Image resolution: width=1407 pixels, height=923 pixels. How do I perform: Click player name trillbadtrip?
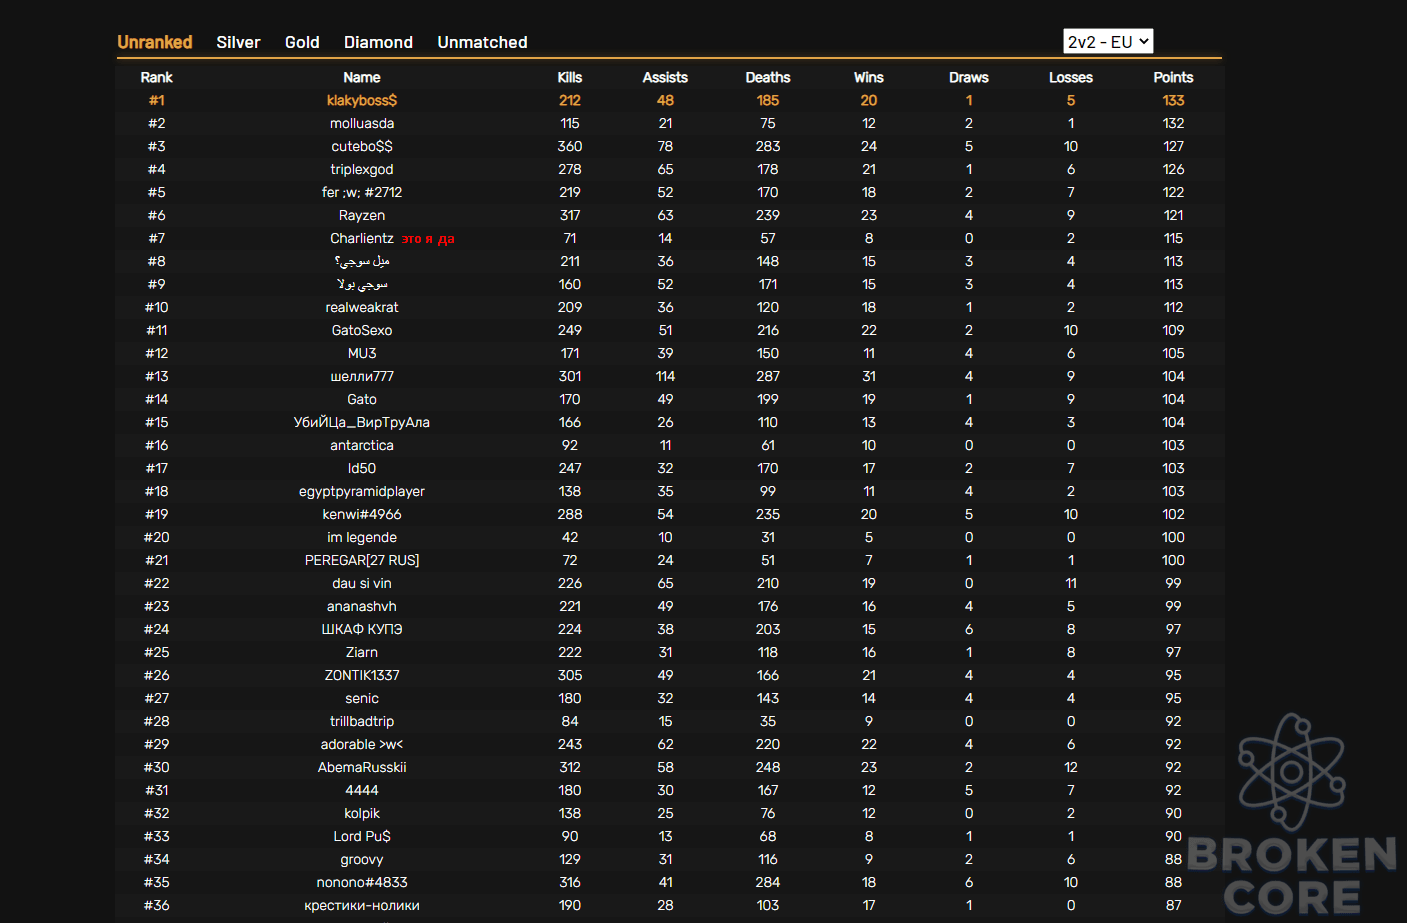click(362, 721)
